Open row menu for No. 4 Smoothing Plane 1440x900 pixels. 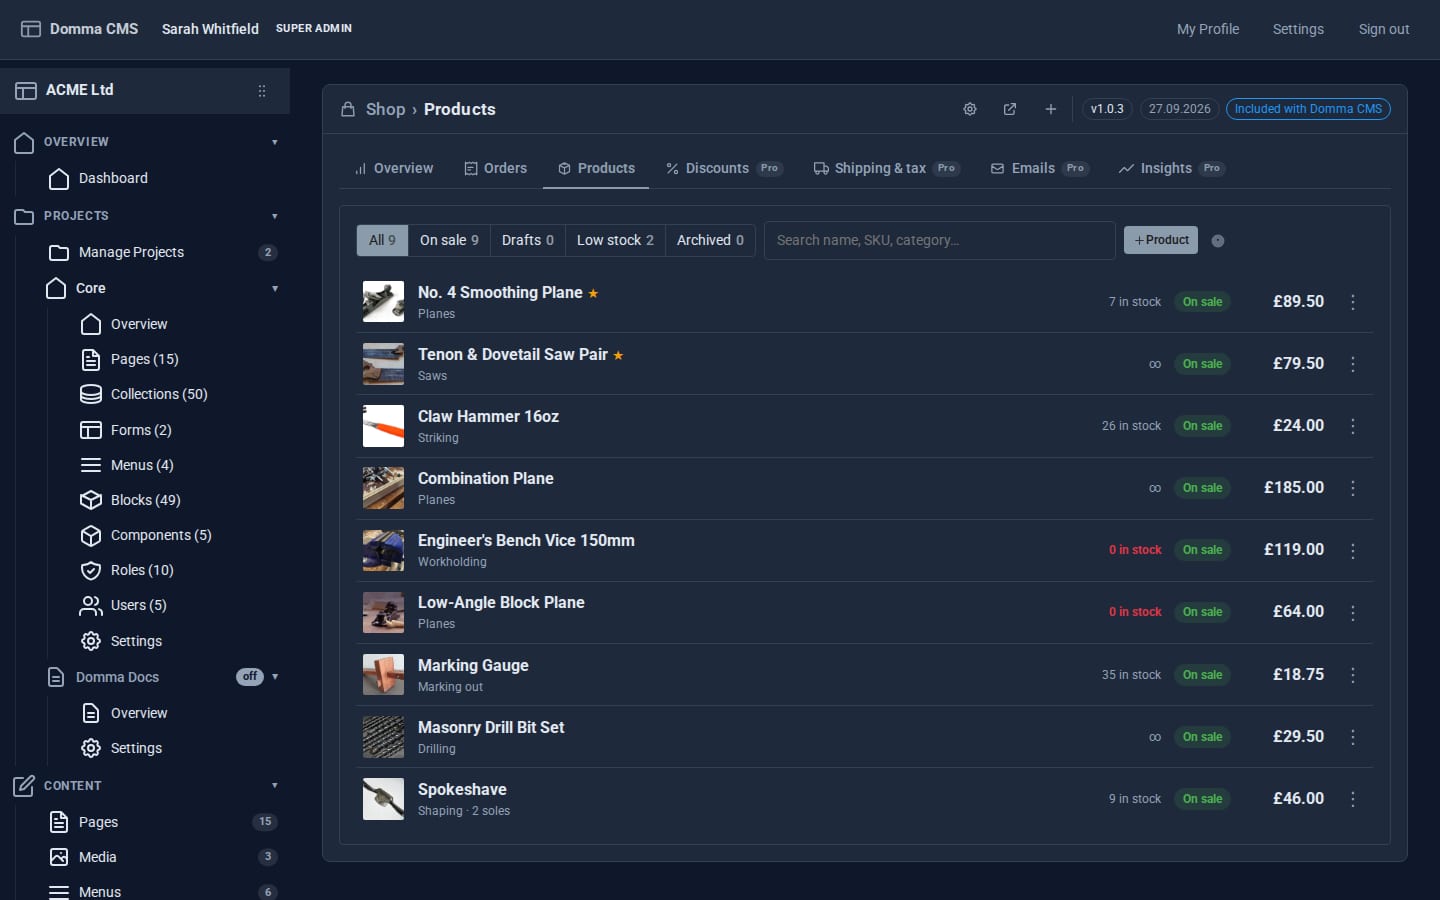pyautogui.click(x=1353, y=302)
